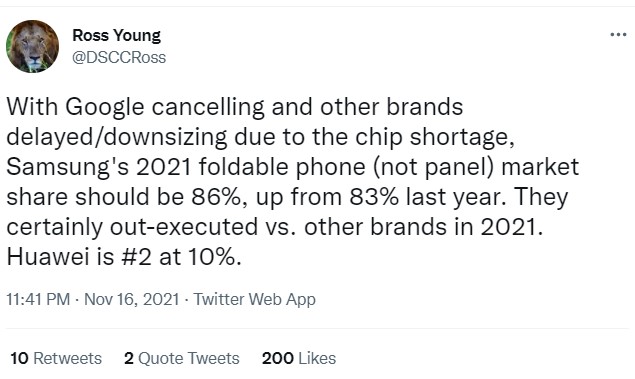Click the tweet line starting With Google cancelling
This screenshot has height=379, width=635.
pyautogui.click(x=235, y=107)
